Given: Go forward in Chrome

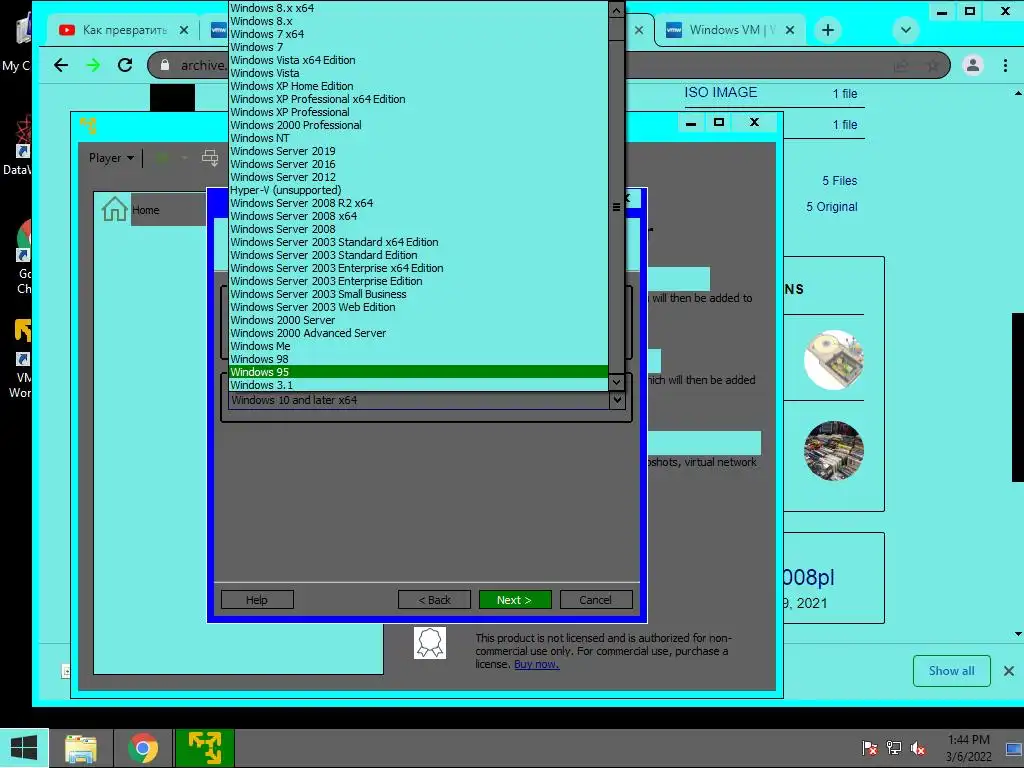Looking at the screenshot, I should pos(93,65).
